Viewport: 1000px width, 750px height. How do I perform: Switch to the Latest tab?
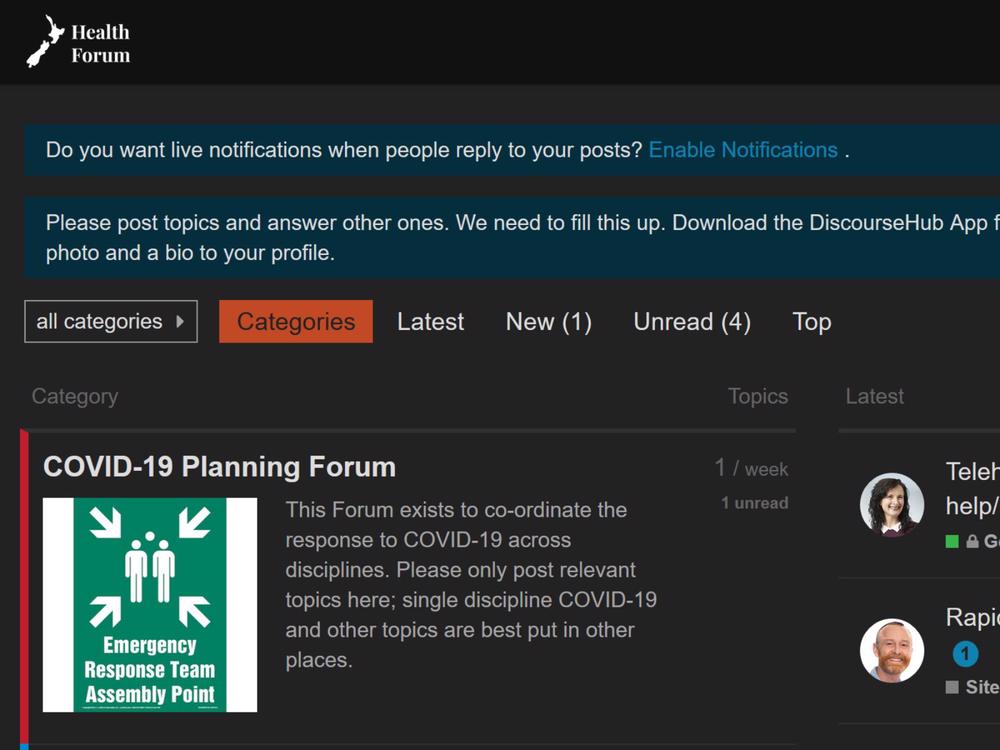pos(430,322)
